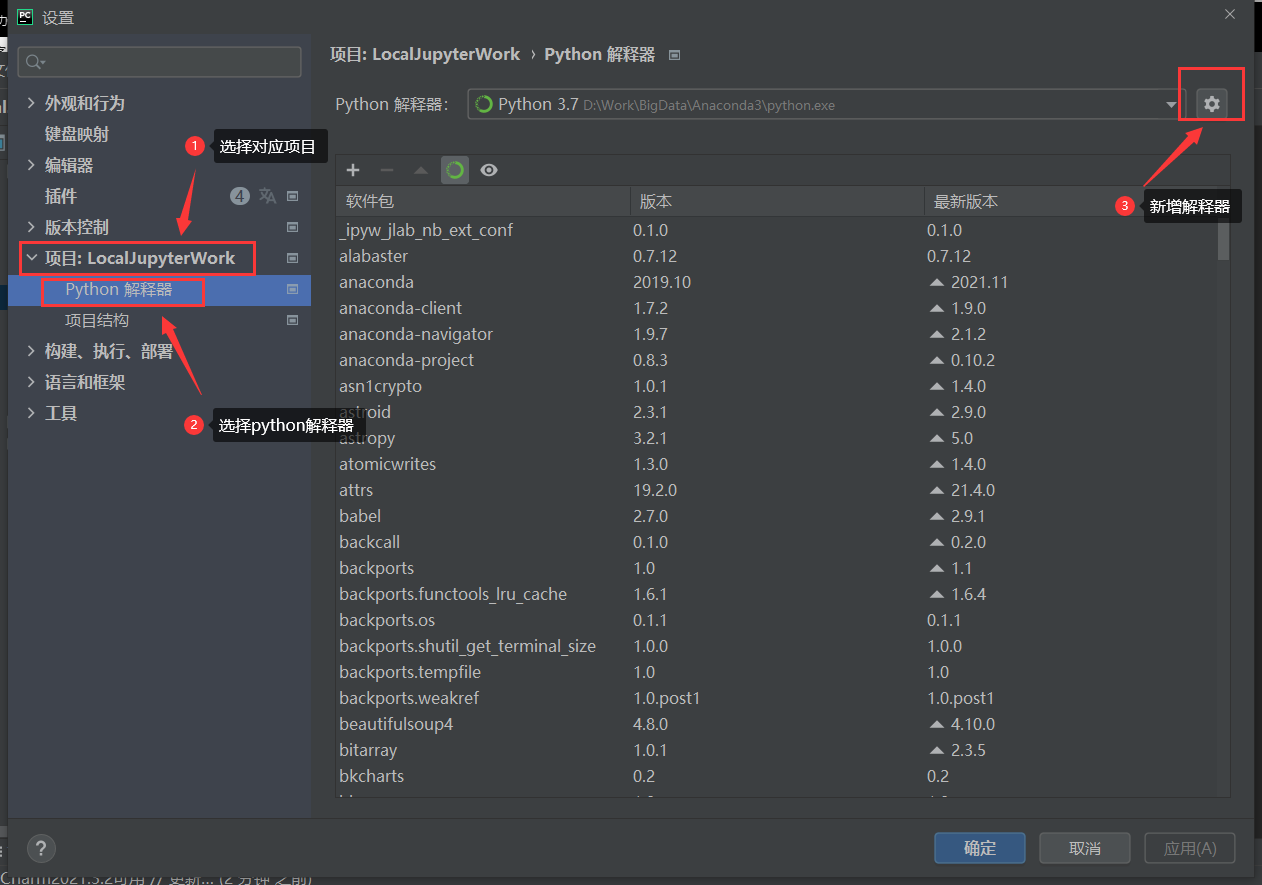Select the anaconda-navigator package row
This screenshot has width=1262, height=885.
pos(776,334)
